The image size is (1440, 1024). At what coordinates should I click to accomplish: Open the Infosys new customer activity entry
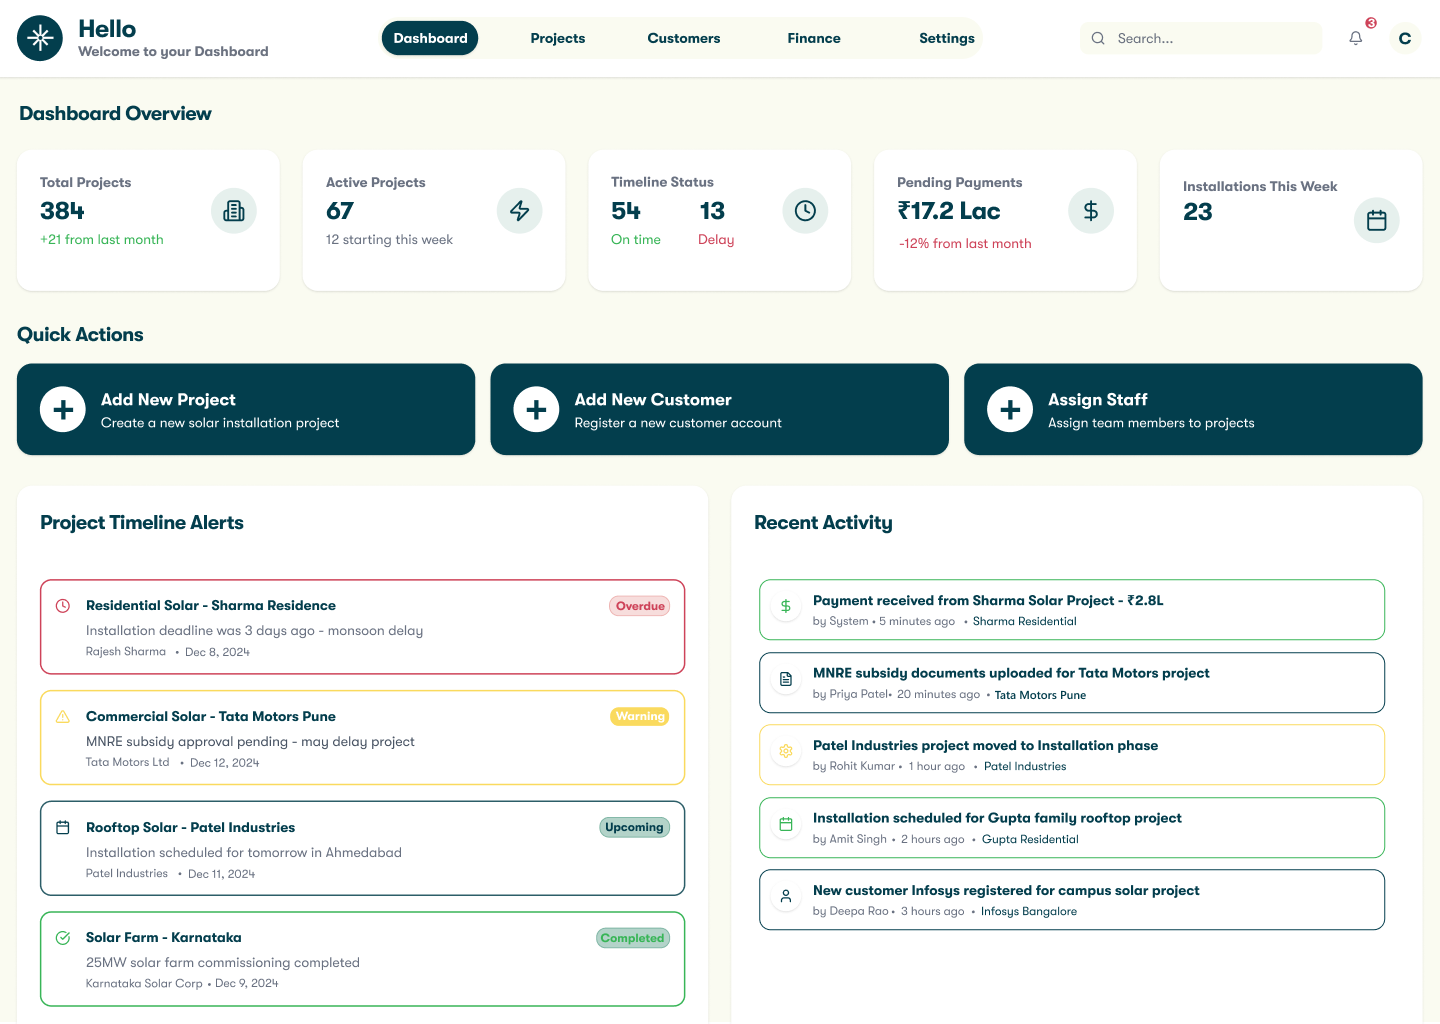1072,900
